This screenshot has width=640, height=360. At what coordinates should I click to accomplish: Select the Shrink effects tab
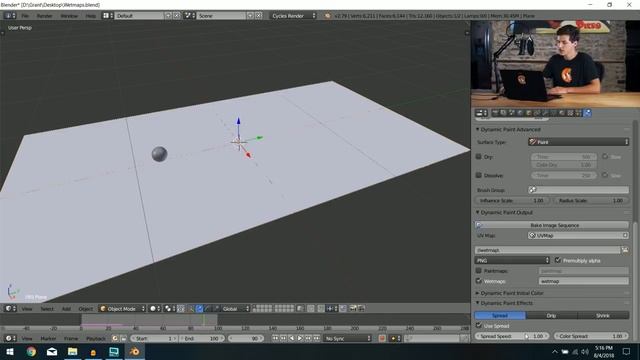tap(603, 315)
